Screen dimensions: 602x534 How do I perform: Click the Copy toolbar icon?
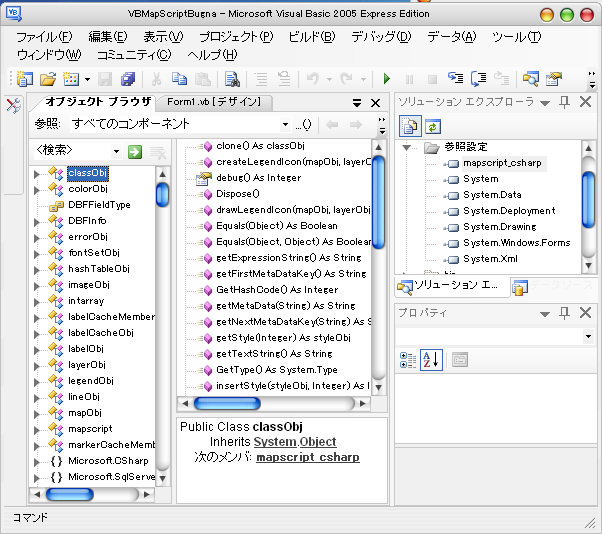pyautogui.click(x=179, y=79)
